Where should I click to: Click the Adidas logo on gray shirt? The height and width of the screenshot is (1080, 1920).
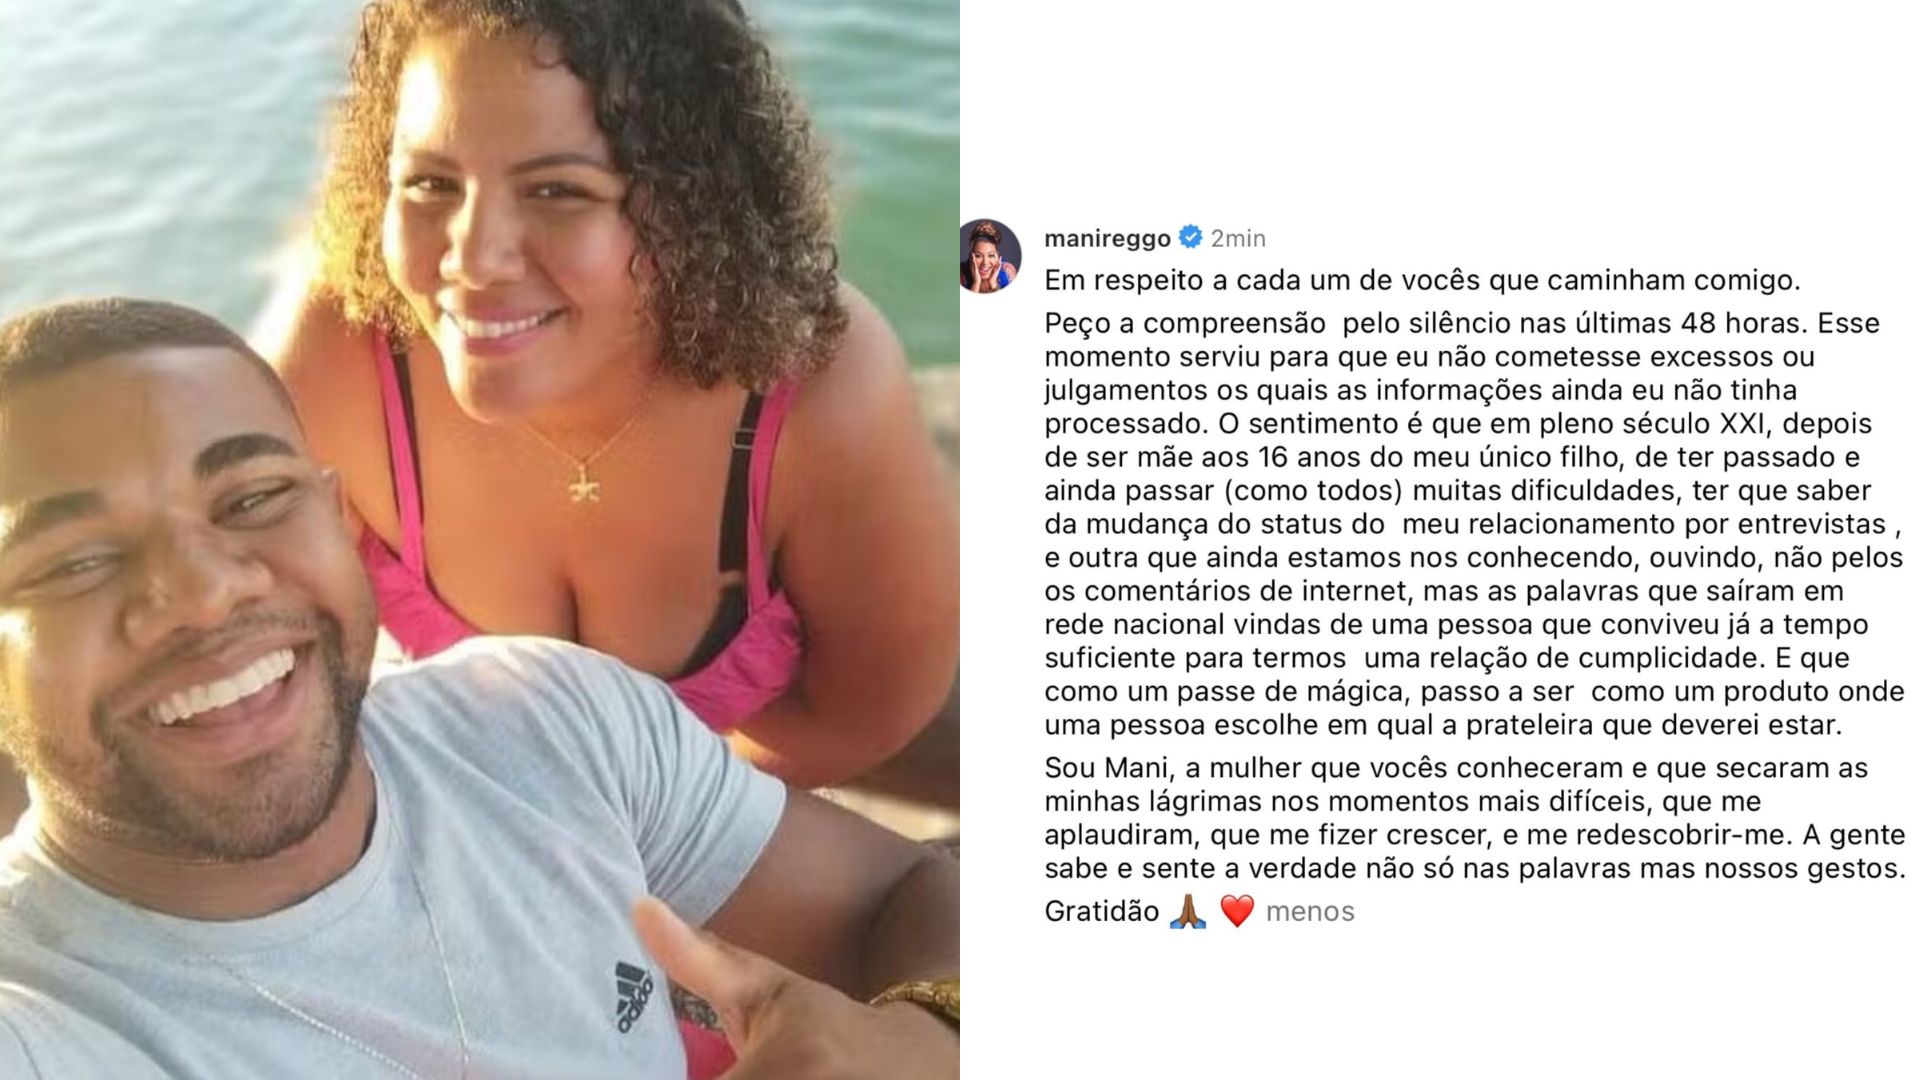point(634,996)
